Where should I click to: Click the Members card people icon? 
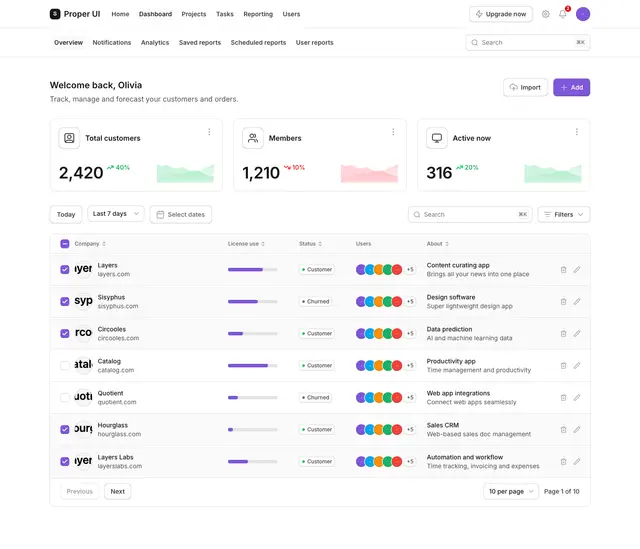point(253,138)
